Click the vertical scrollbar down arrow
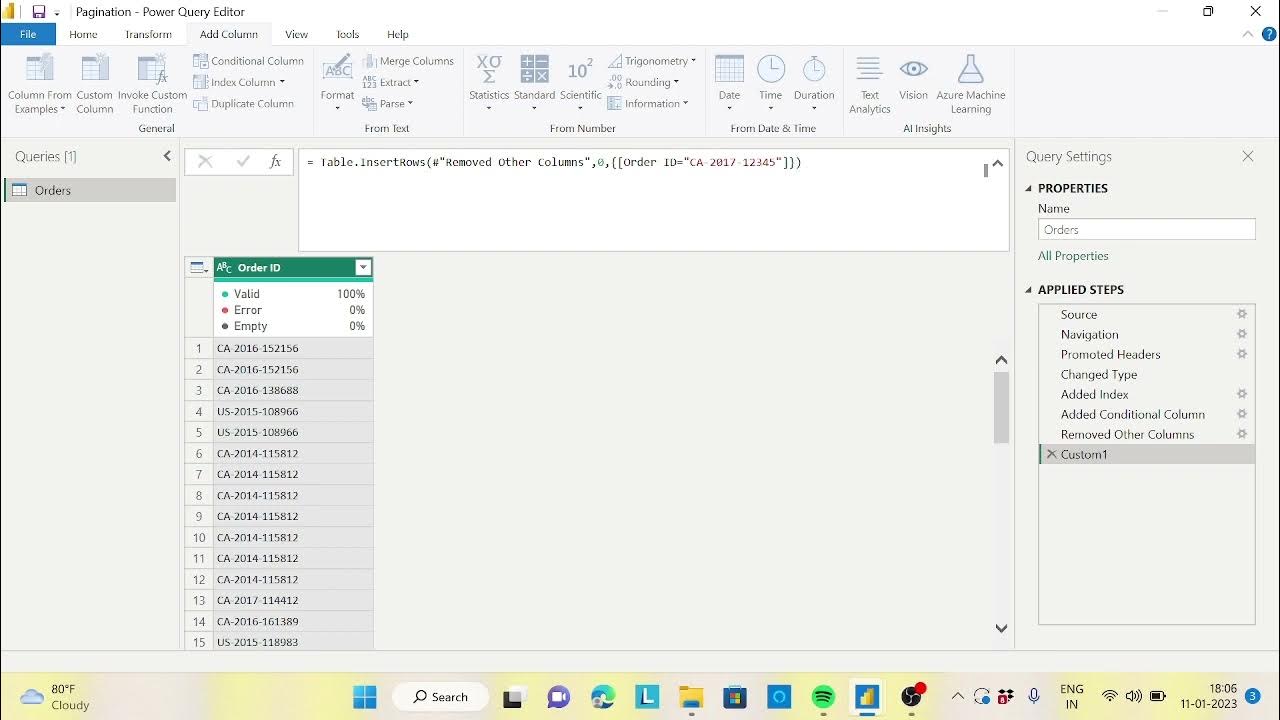This screenshot has height=720, width=1280. coord(1001,628)
